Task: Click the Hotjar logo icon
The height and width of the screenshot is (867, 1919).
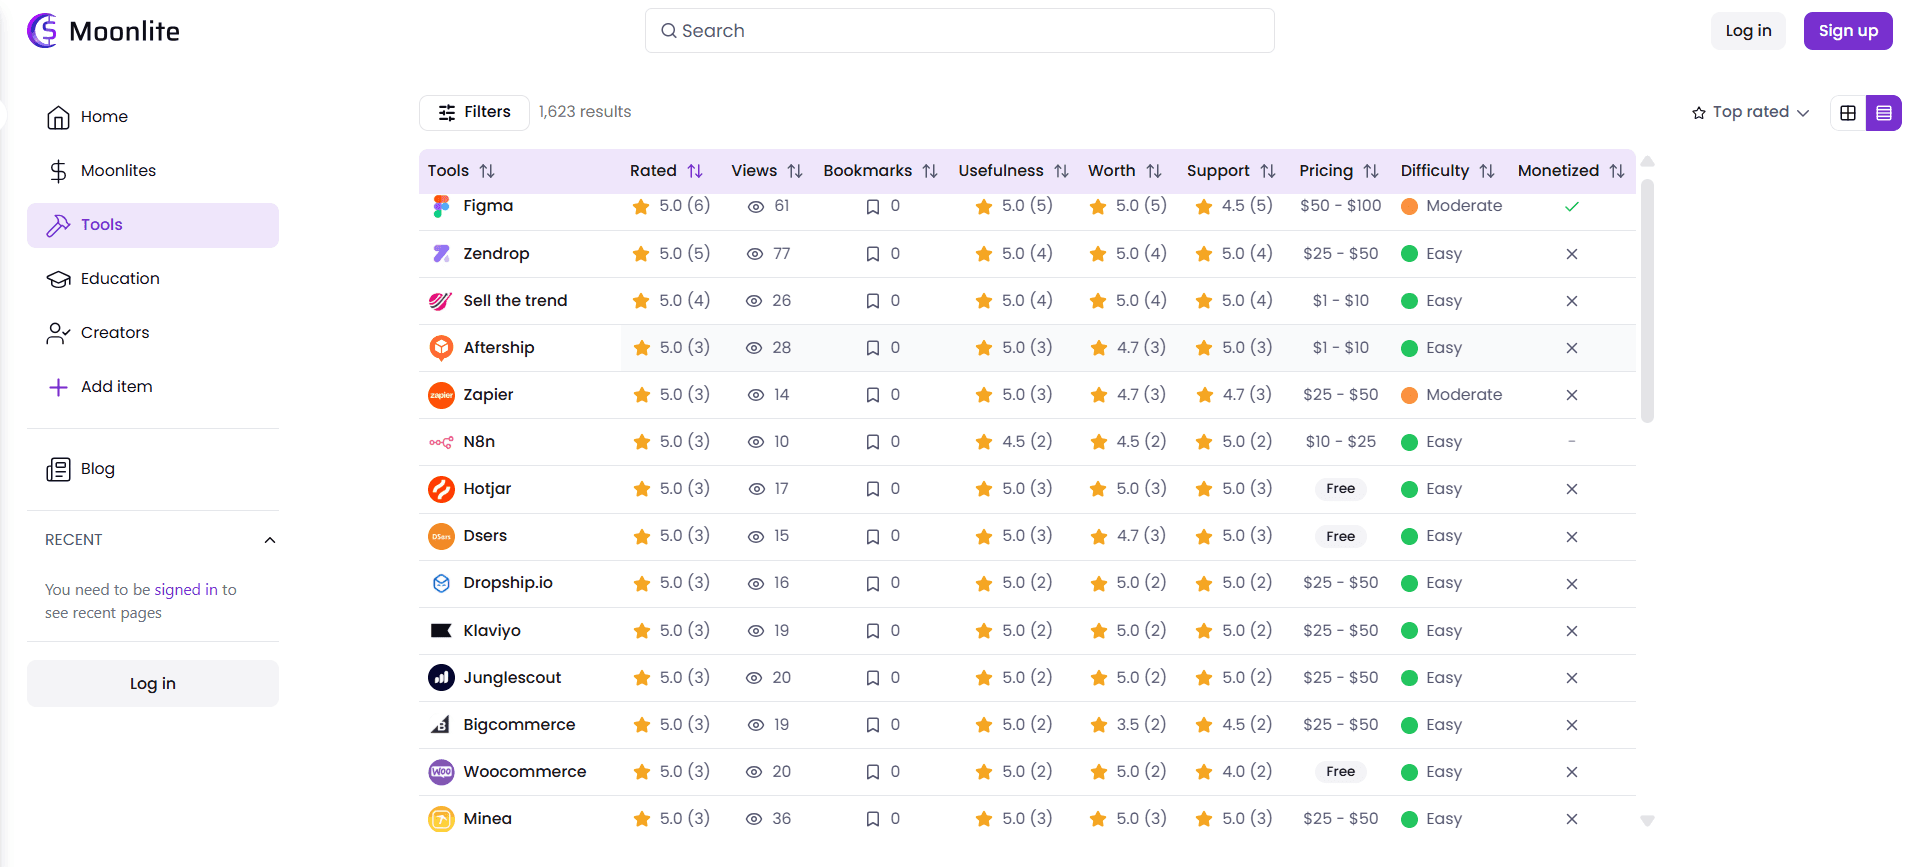Action: 441,489
